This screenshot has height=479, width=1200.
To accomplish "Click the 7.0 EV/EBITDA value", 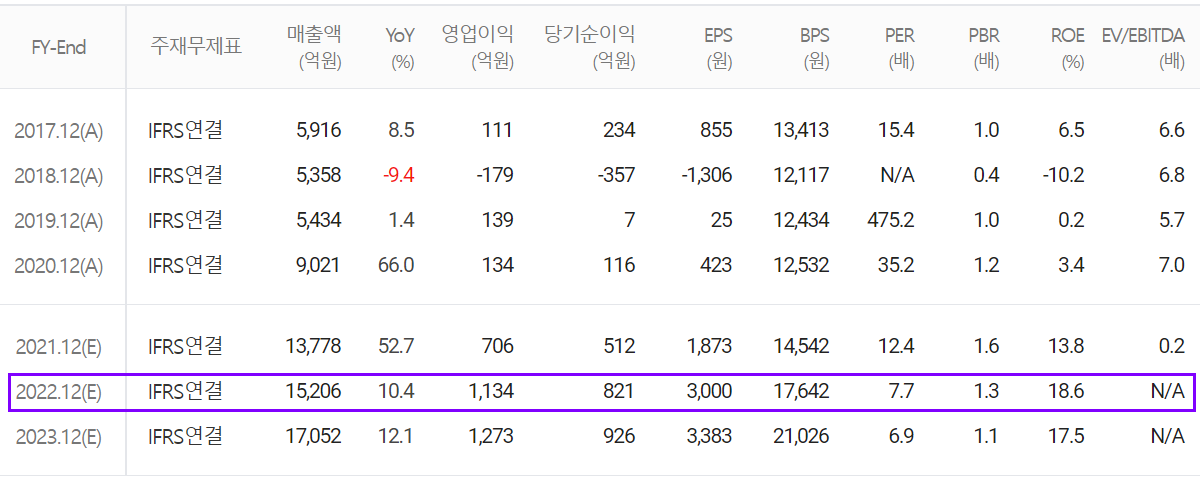I will click(1173, 265).
